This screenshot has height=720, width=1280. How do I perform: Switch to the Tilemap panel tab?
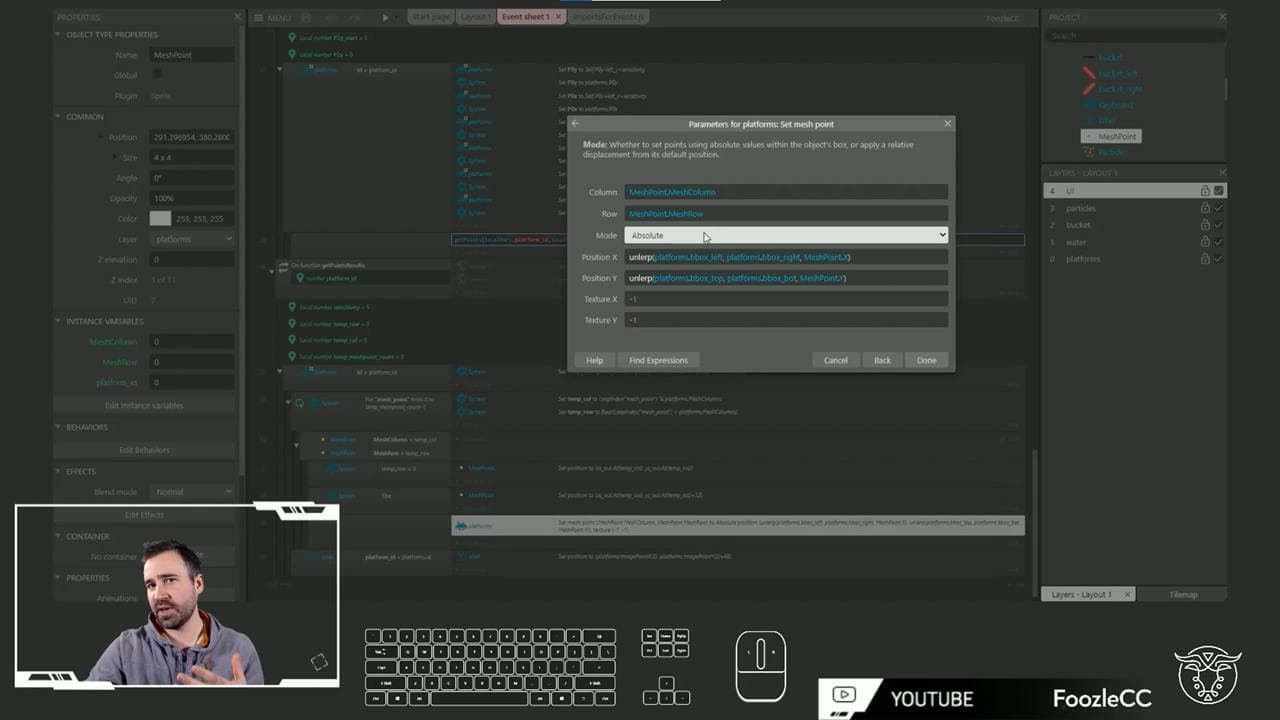tap(1183, 594)
